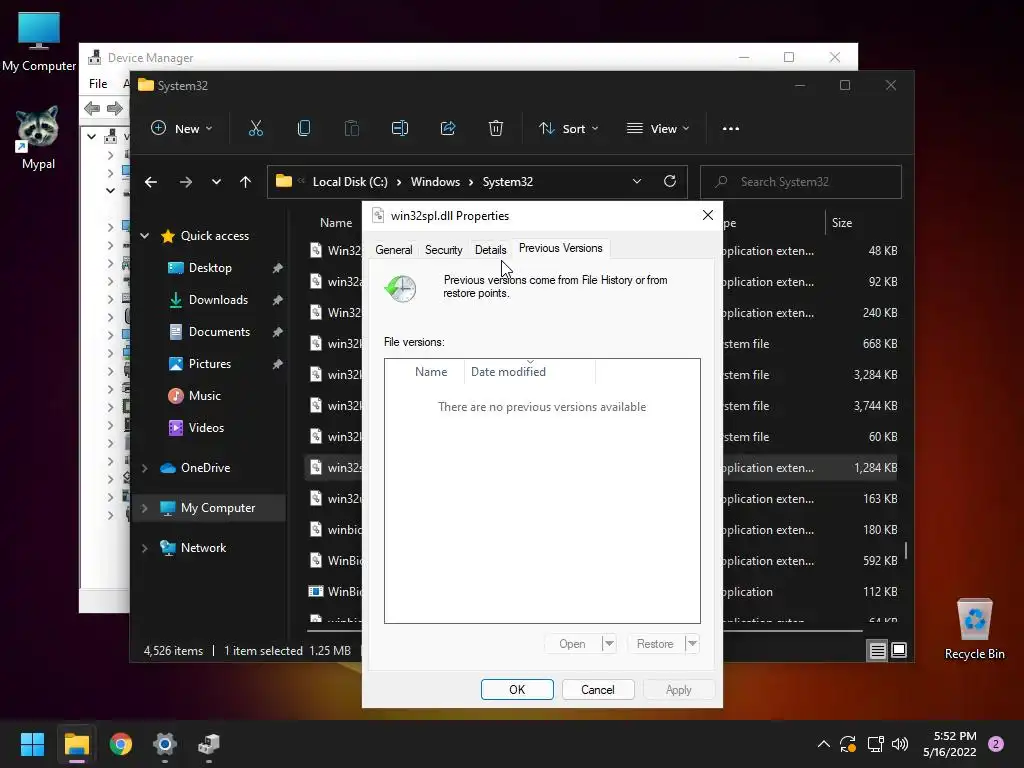The width and height of the screenshot is (1024, 768).
Task: Open Downloads in Quick access
Action: point(218,300)
